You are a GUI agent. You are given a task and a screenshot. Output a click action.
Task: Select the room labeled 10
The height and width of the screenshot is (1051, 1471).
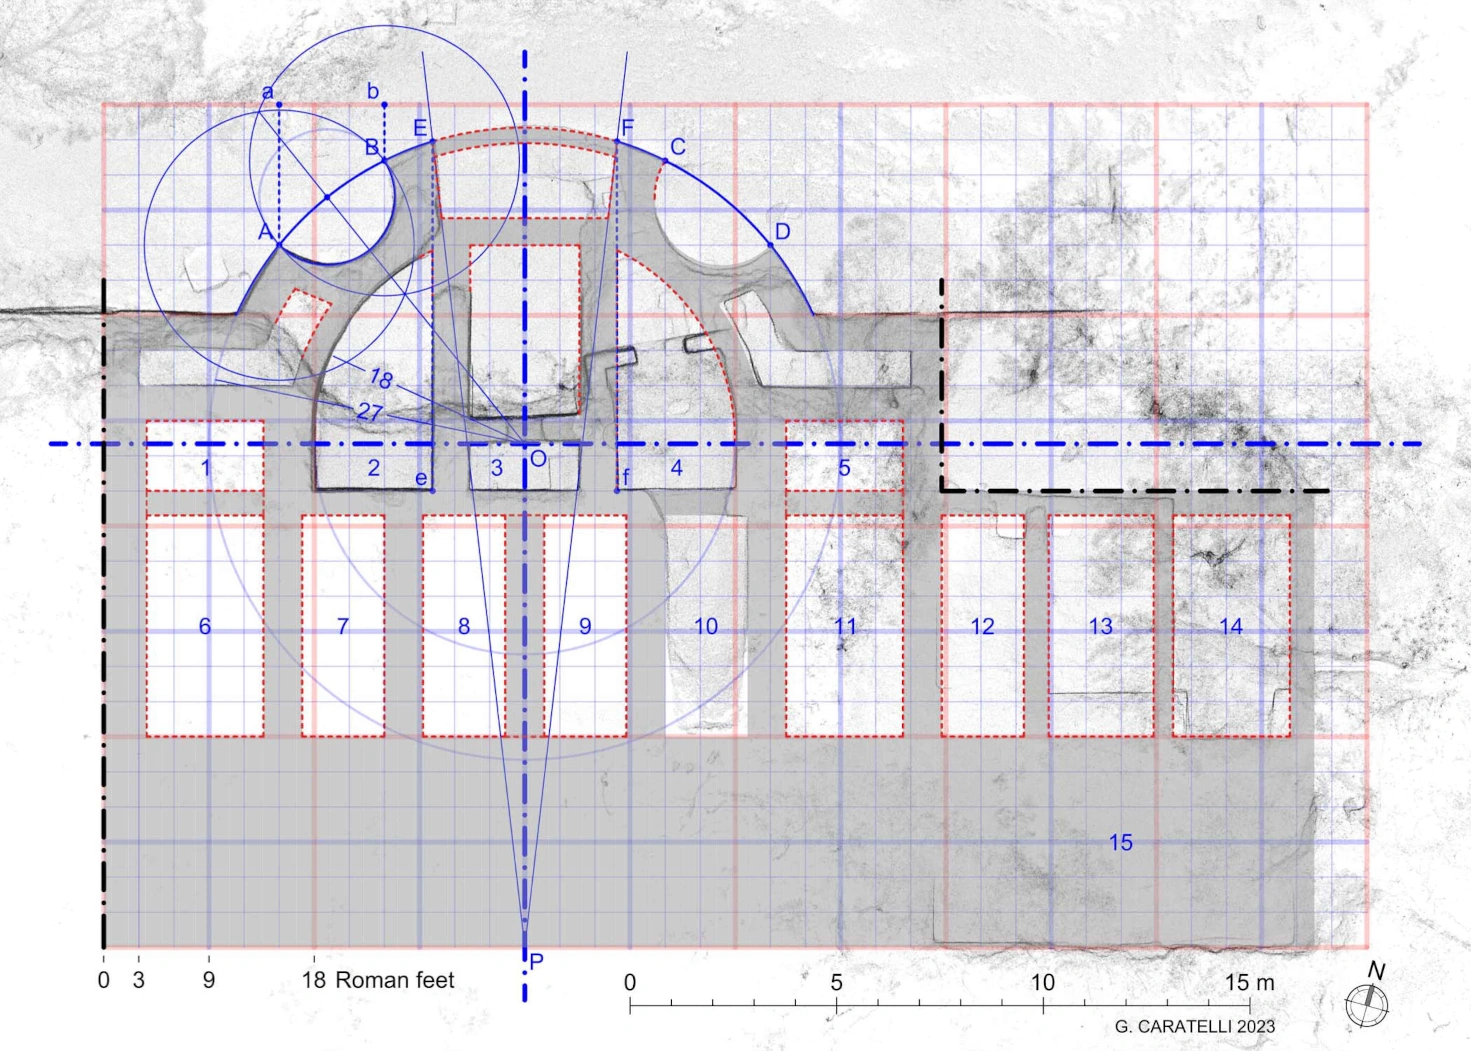706,627
